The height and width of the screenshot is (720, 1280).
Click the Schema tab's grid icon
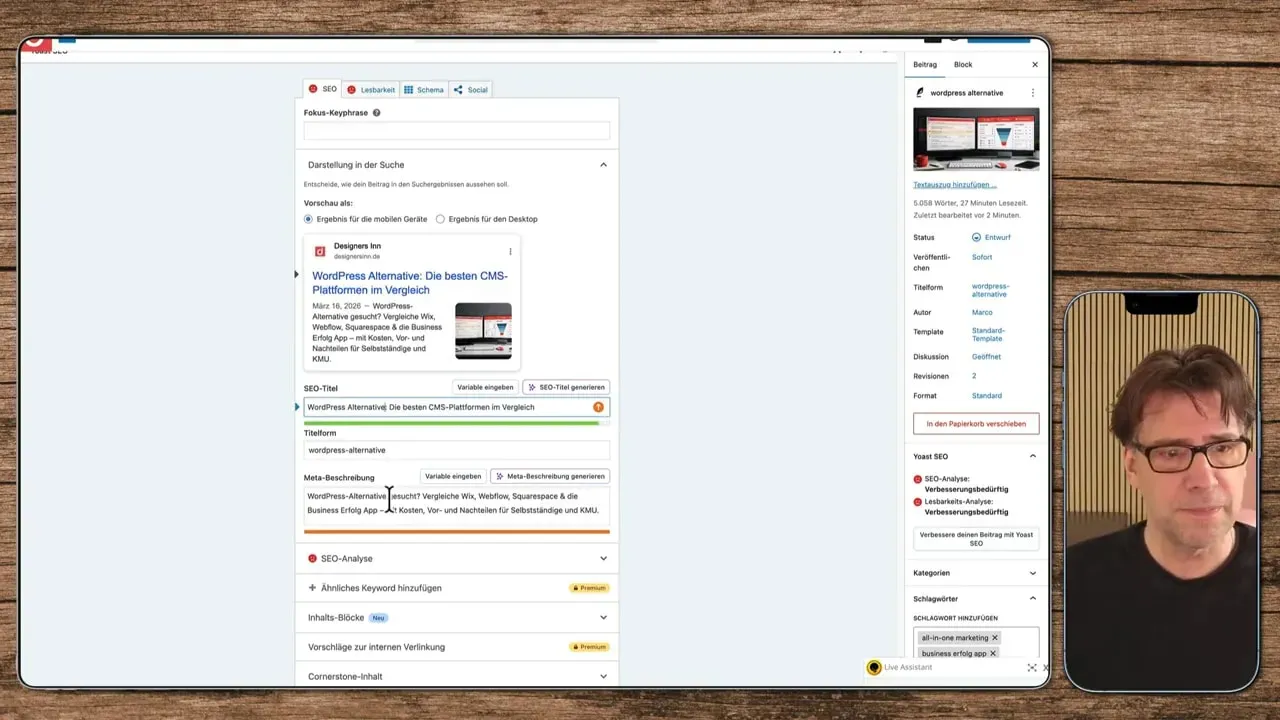point(408,89)
